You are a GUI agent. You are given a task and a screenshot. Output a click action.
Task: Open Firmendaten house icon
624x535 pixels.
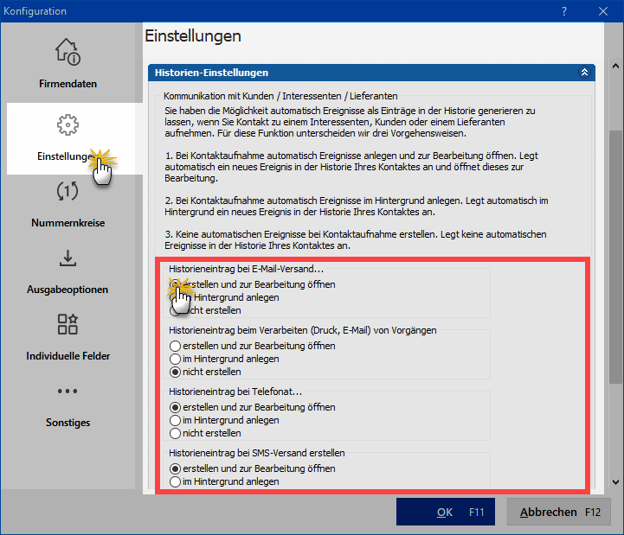(68, 51)
